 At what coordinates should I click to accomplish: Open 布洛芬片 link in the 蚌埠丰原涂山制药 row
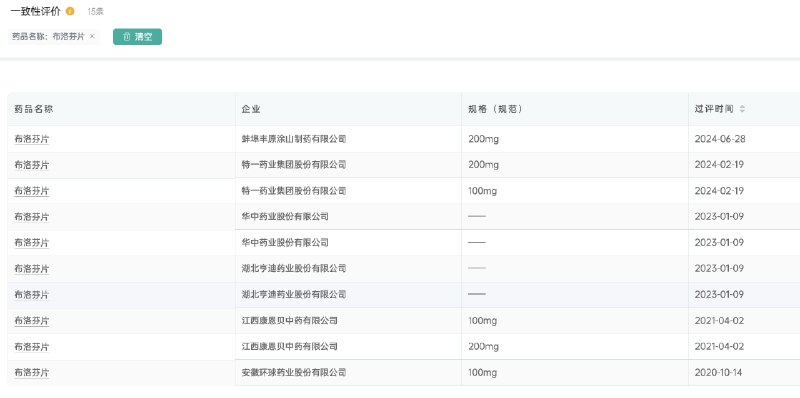(x=32, y=139)
